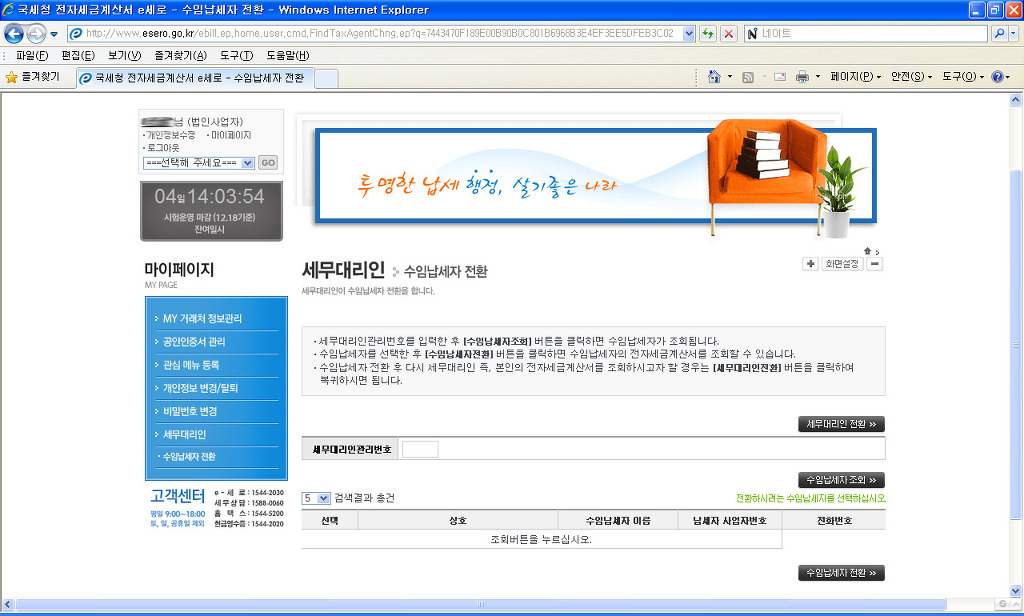
Task: Click the 세무대리인 전환 button
Action: 841,424
